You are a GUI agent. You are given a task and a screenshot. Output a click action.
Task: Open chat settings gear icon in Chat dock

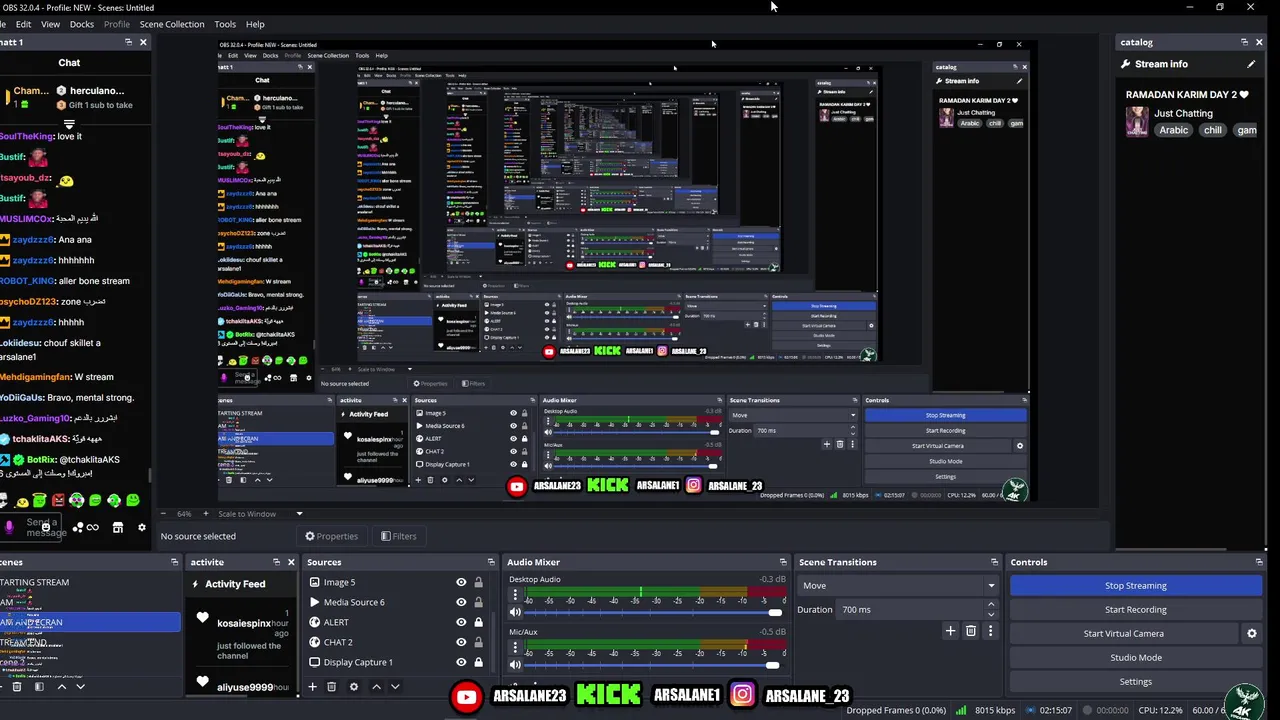141,527
